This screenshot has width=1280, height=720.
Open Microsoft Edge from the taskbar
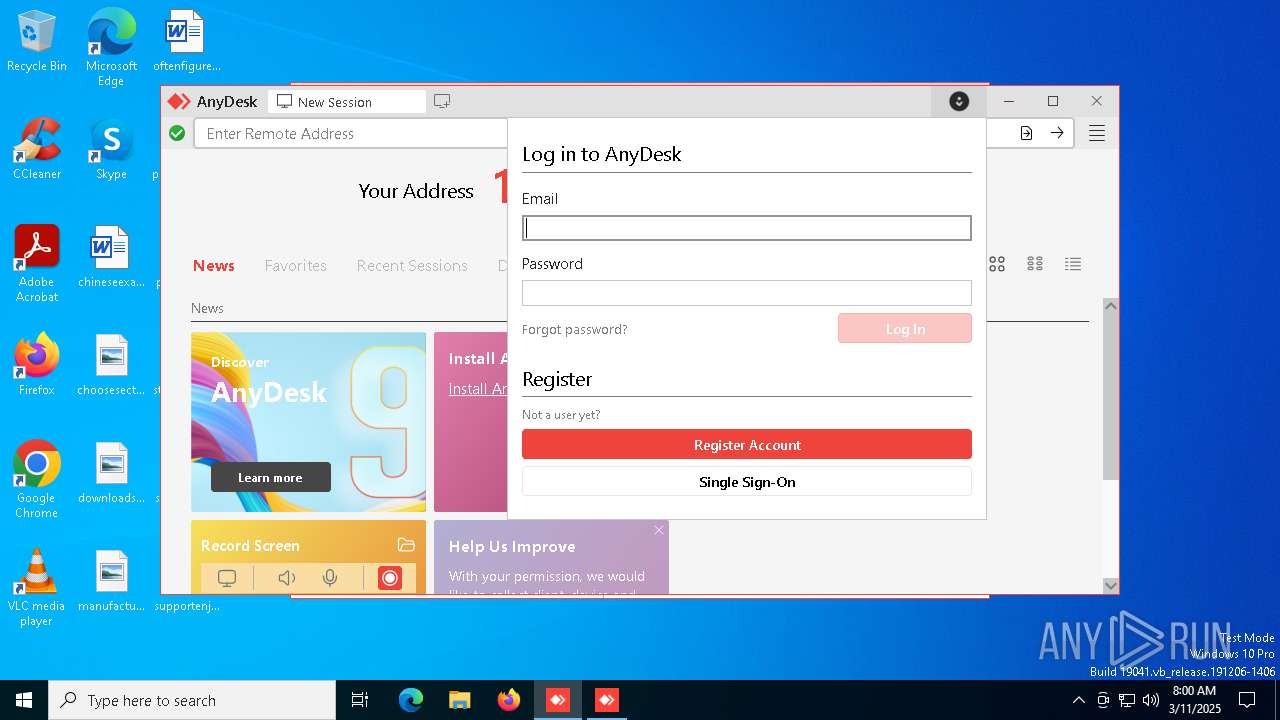point(411,700)
